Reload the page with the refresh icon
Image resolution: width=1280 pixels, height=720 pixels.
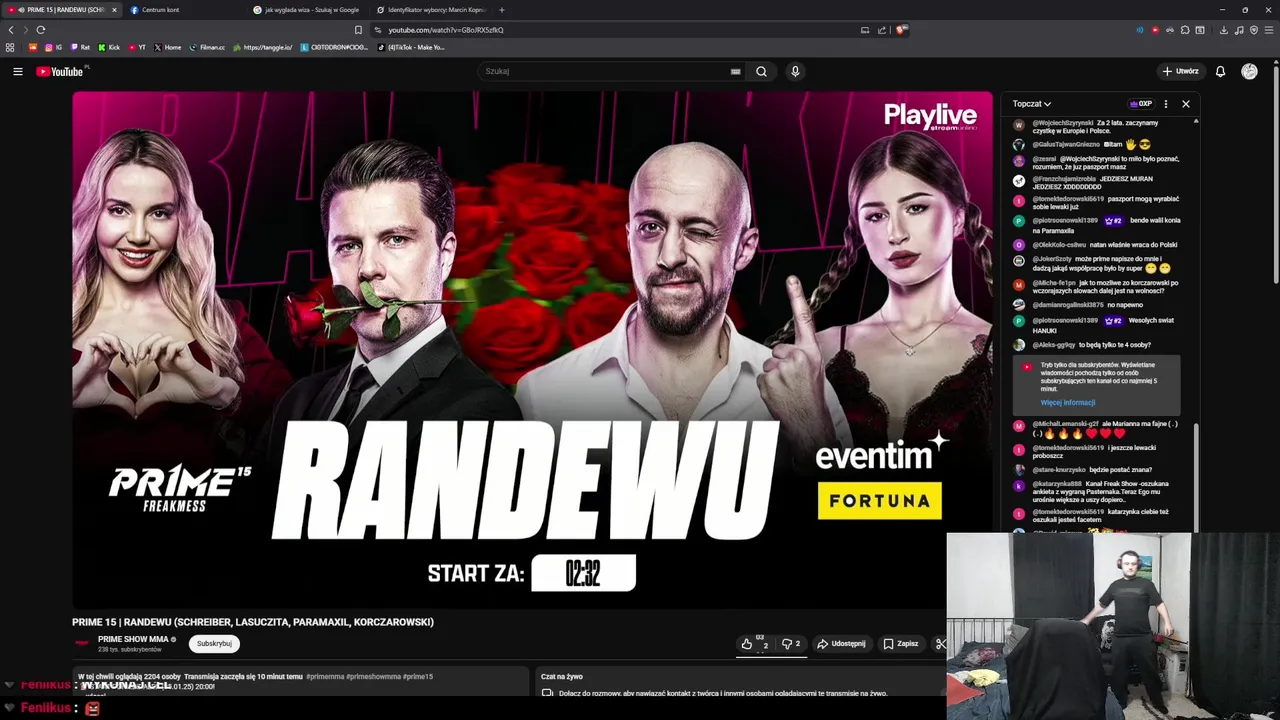pos(40,30)
